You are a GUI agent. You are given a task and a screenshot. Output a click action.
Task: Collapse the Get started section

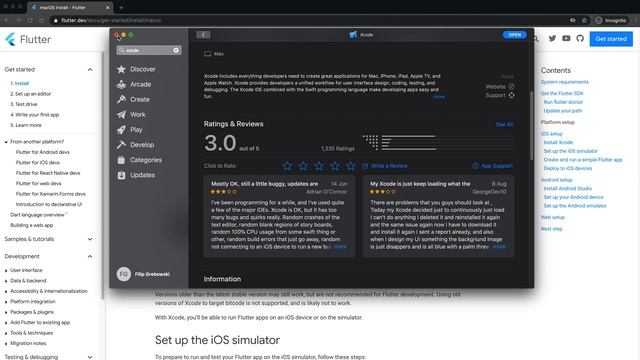click(x=90, y=70)
